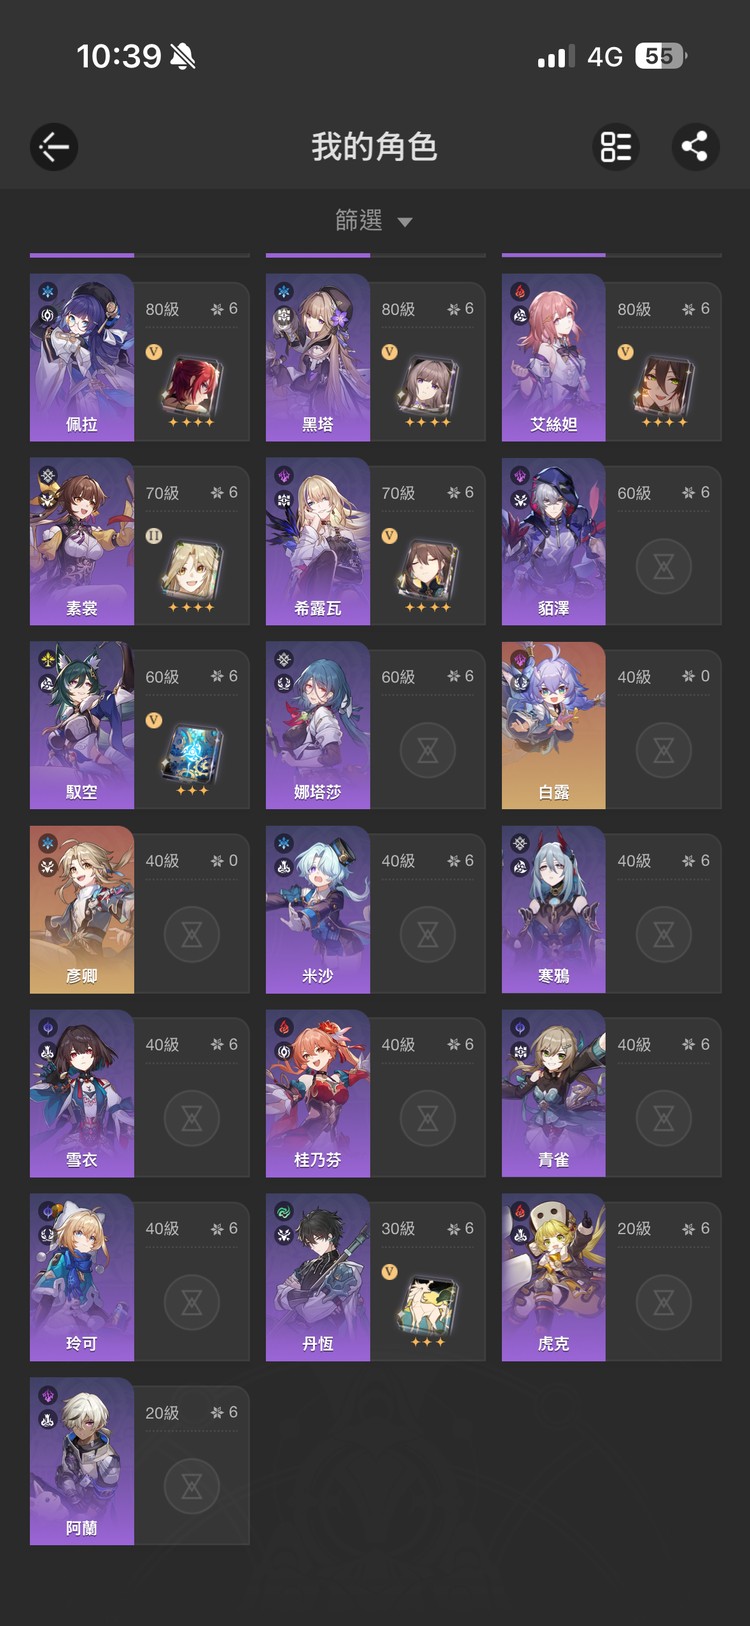Screen dimensions: 750x1626
Task: Tap the back arrow button
Action: 54,148
